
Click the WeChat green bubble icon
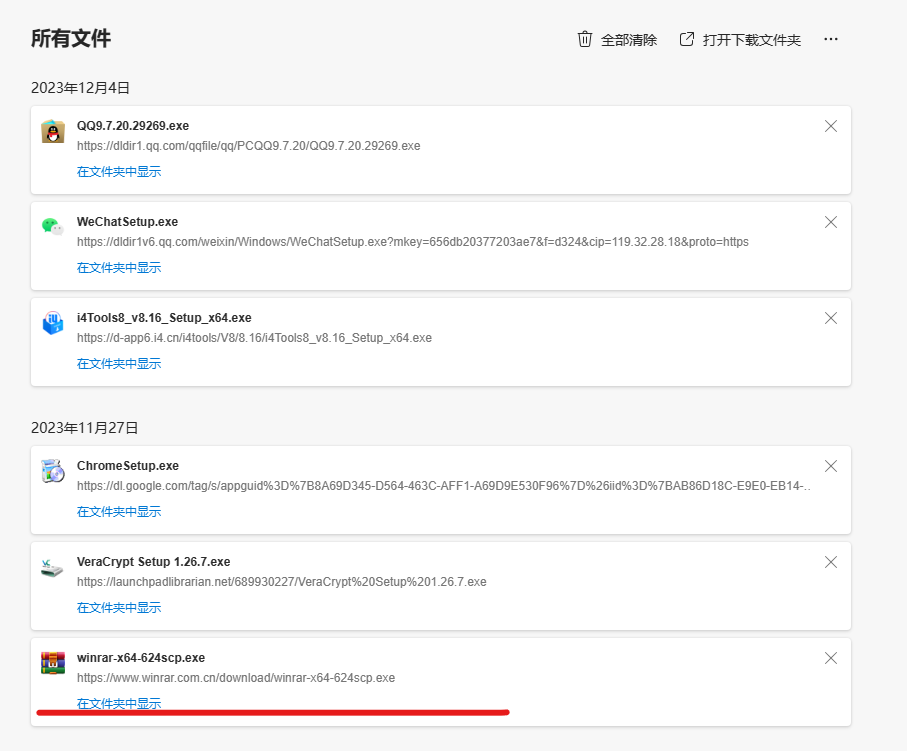pyautogui.click(x=53, y=227)
